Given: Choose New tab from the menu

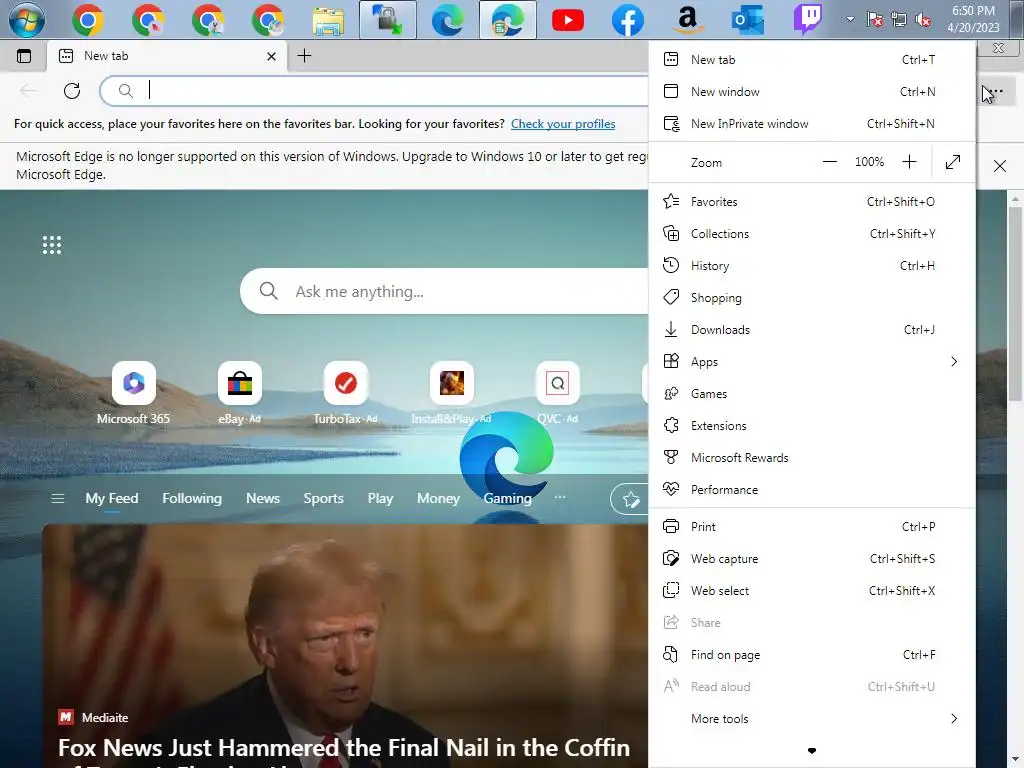Looking at the screenshot, I should coord(812,59).
